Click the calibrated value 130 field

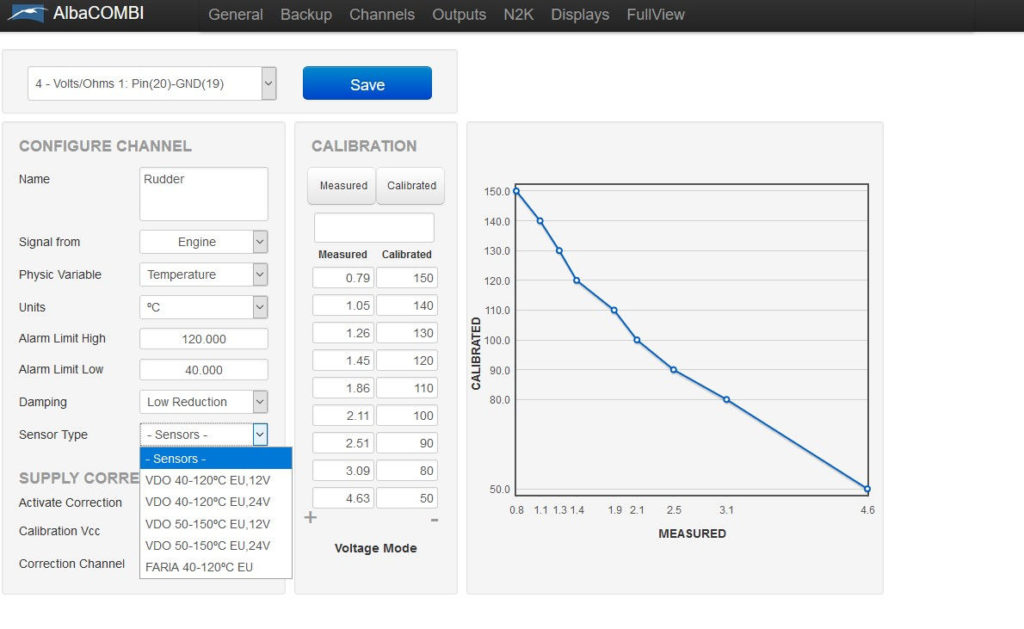407,333
